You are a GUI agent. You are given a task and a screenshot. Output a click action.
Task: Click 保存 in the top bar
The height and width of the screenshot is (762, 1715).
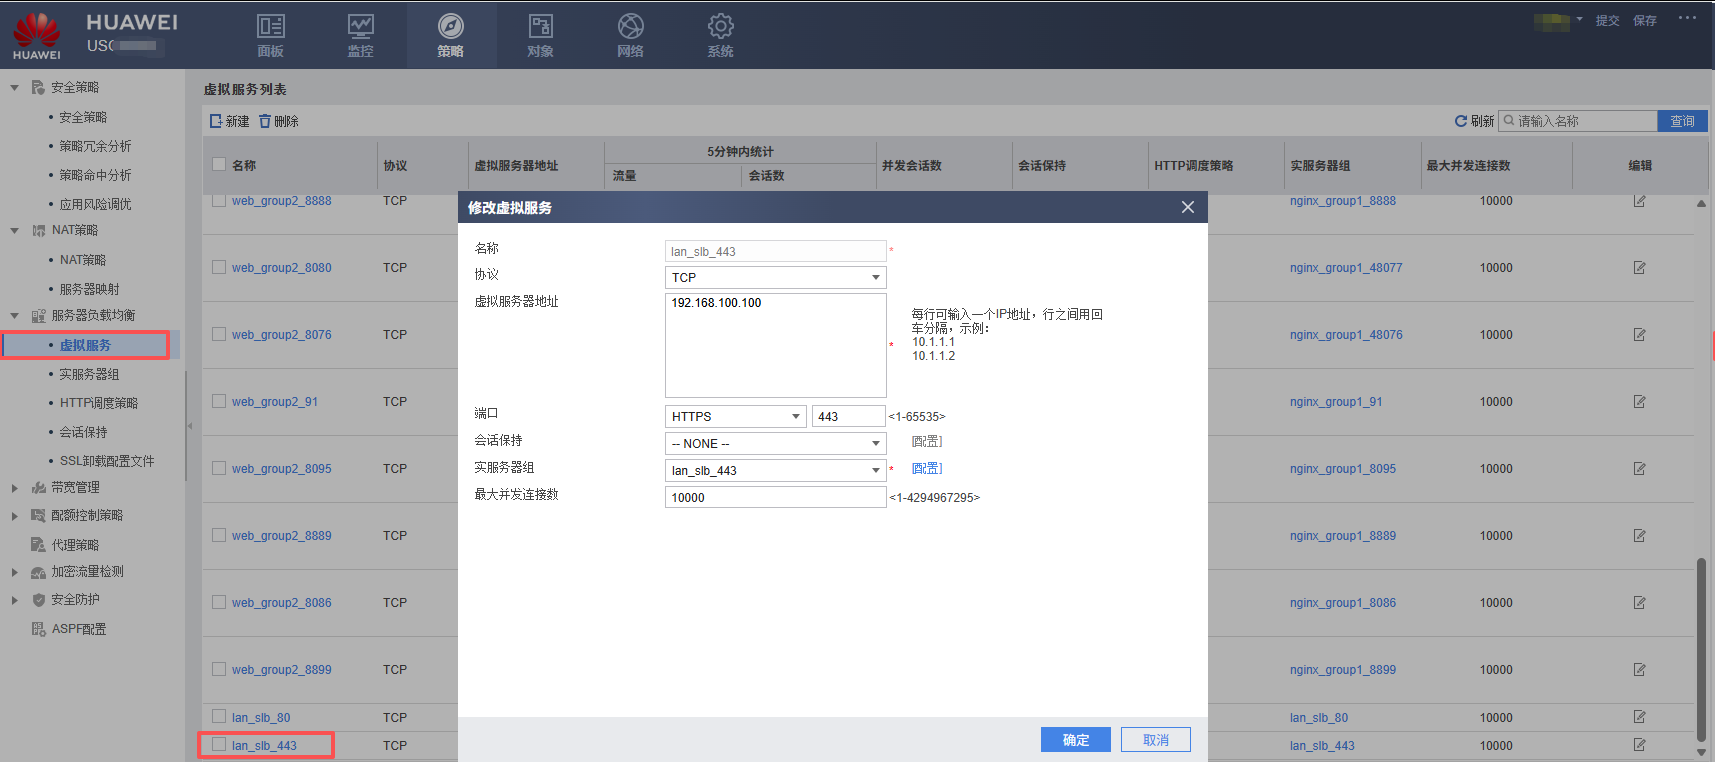coord(1645,20)
